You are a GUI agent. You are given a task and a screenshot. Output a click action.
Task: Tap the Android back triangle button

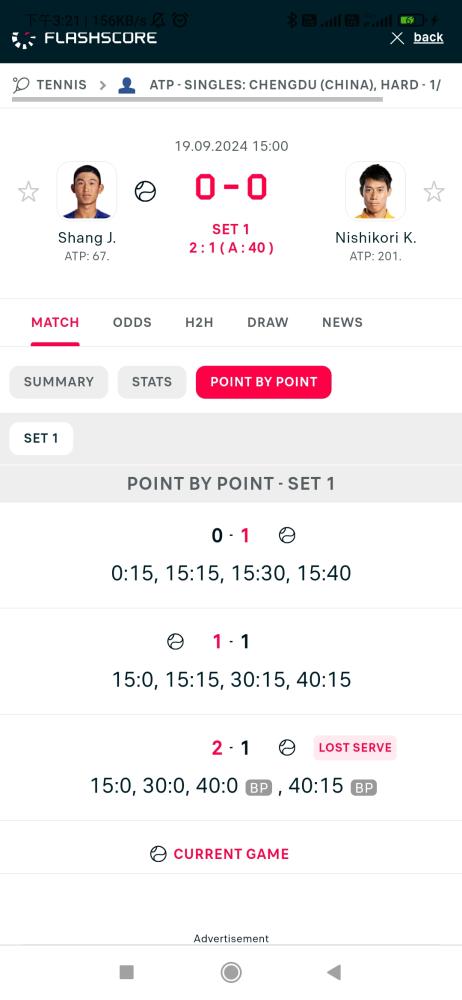[334, 972]
